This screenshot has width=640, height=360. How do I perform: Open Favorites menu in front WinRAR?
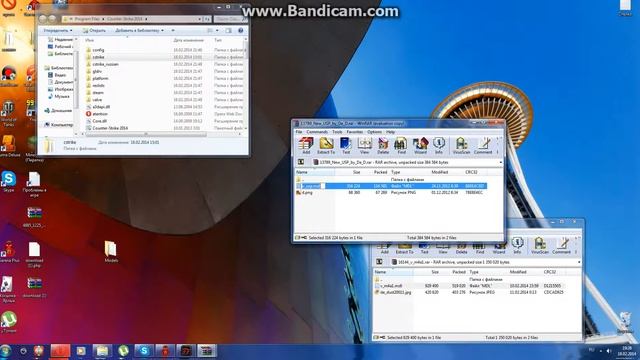click(x=355, y=132)
